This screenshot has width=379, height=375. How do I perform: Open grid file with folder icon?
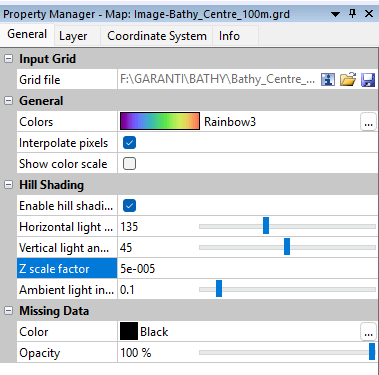coord(348,80)
